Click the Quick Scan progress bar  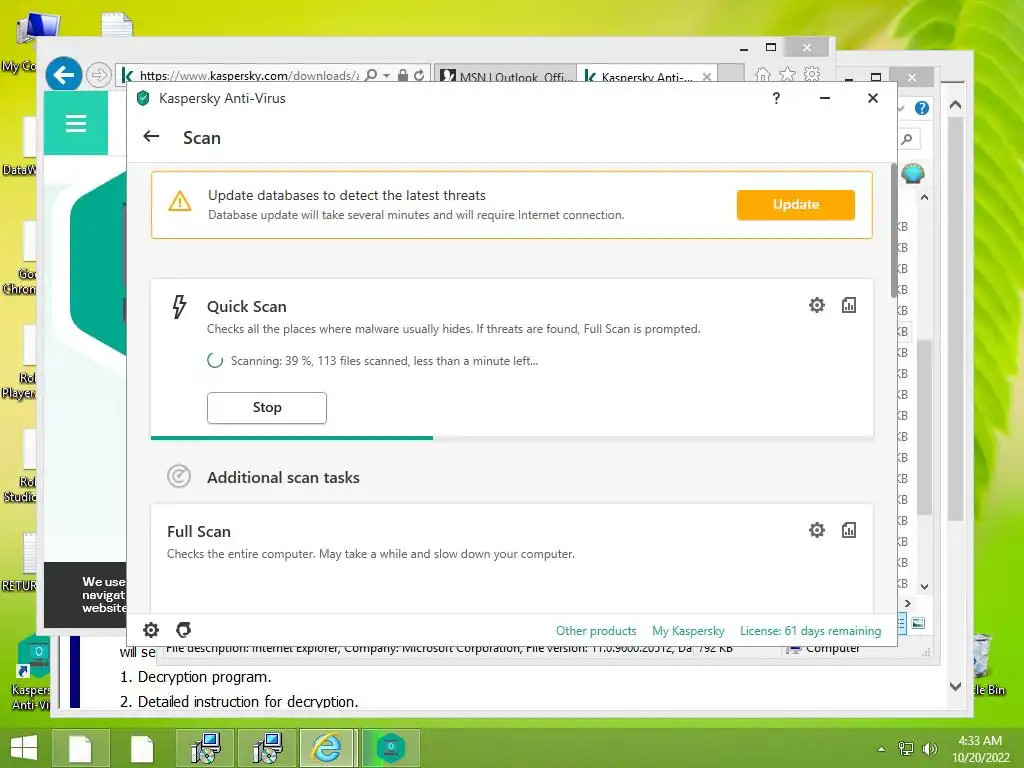point(512,438)
